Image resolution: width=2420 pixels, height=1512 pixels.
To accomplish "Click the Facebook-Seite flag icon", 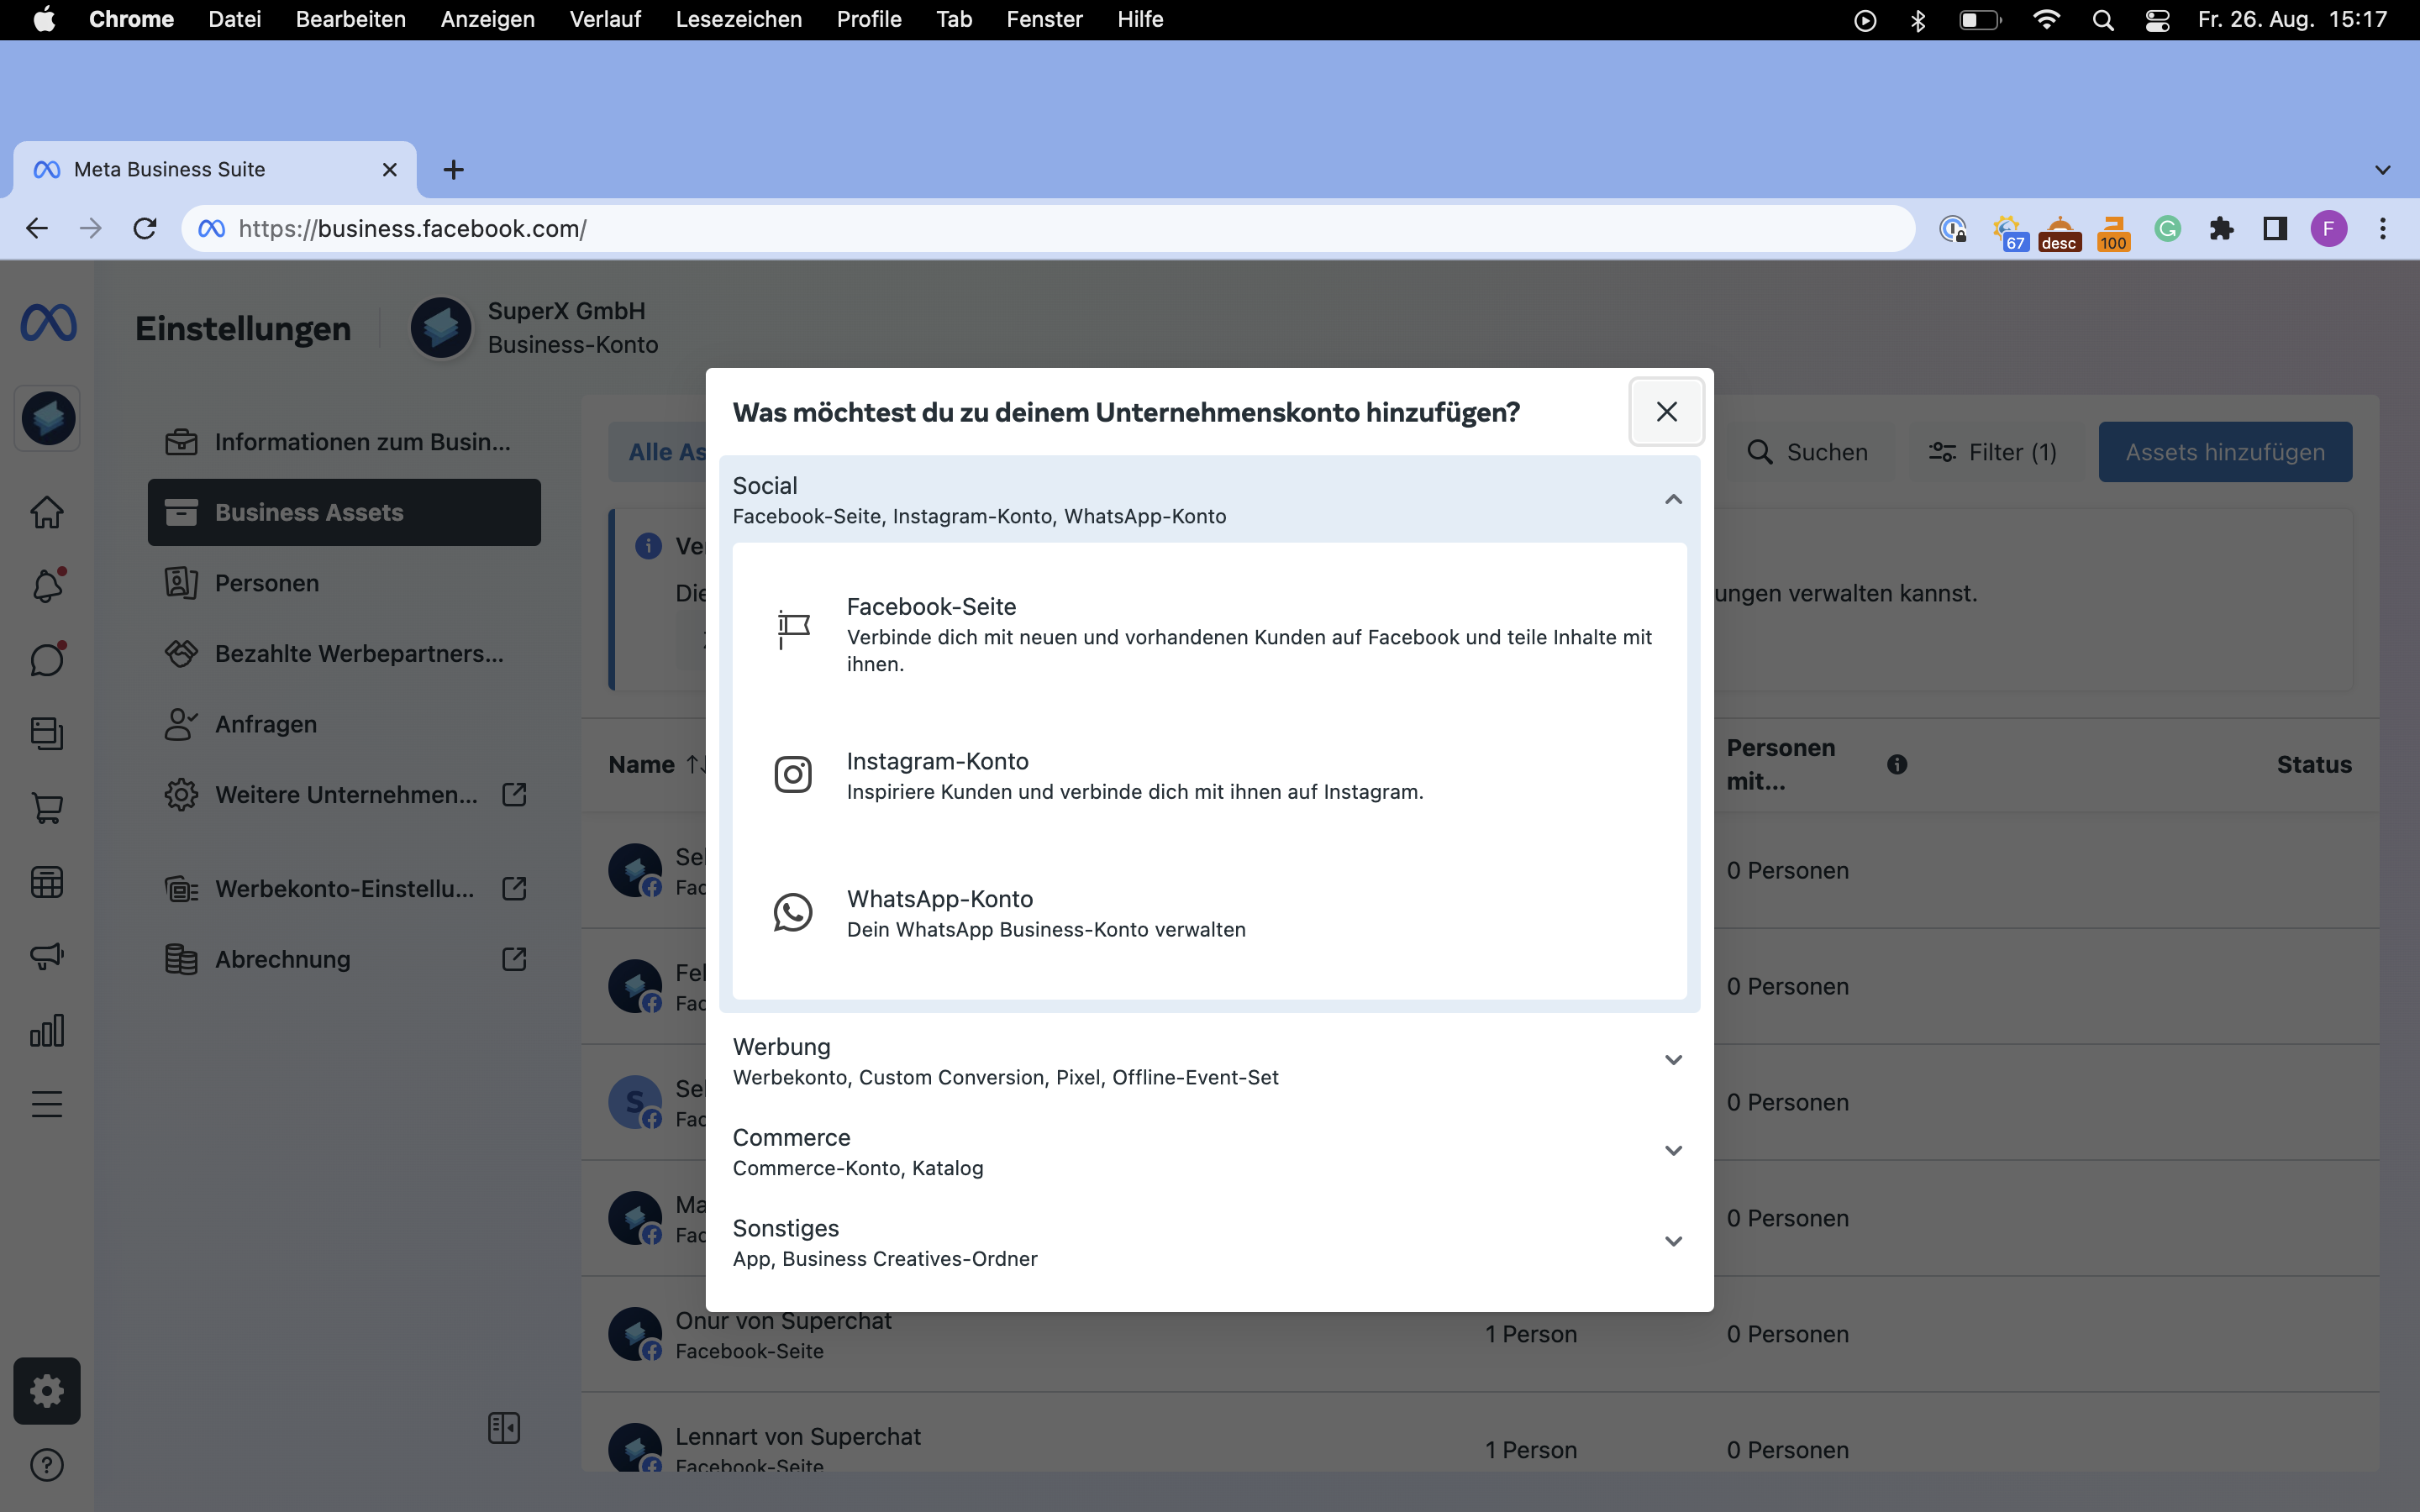I will (x=793, y=630).
